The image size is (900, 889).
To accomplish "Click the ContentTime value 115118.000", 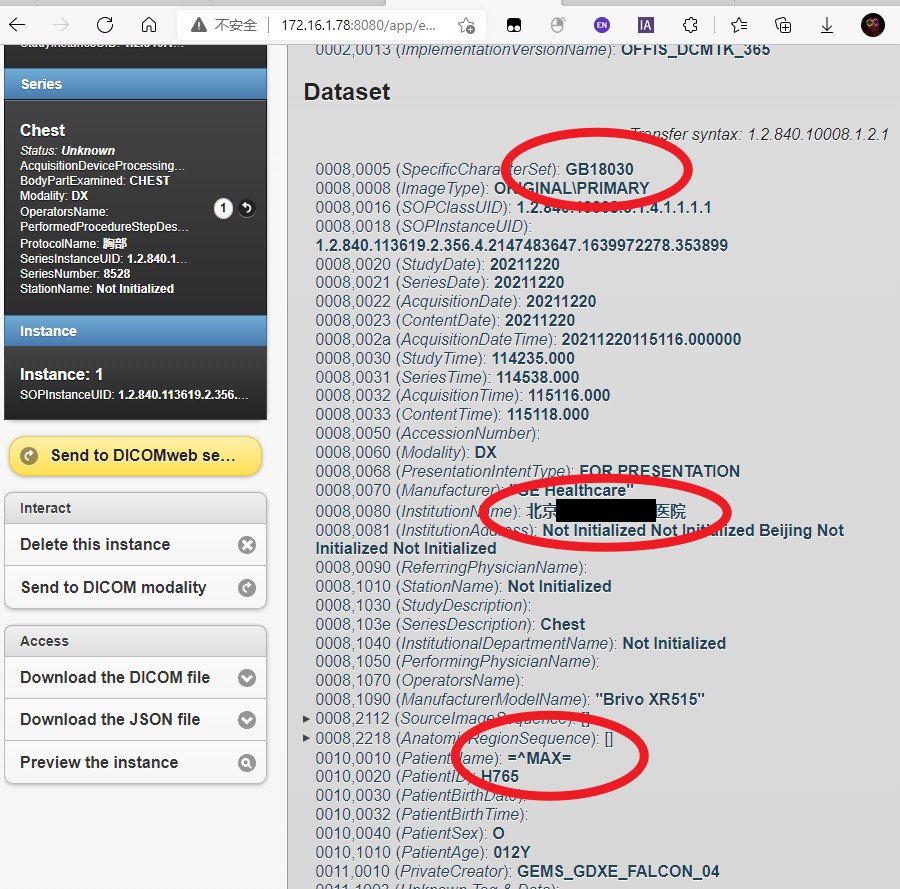I will click(x=548, y=414).
